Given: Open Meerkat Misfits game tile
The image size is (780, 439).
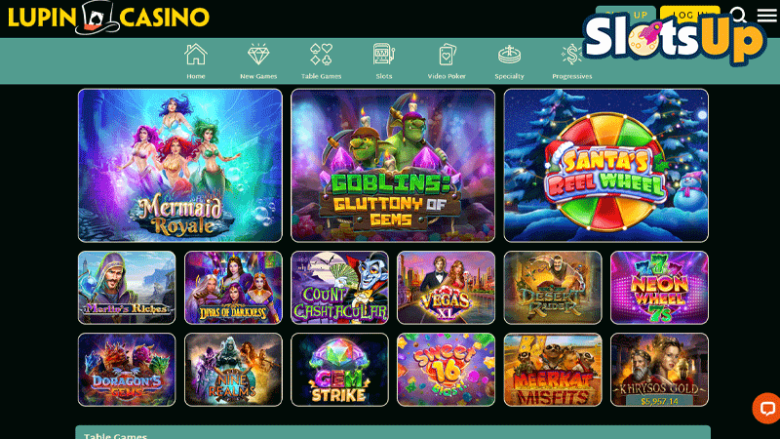Looking at the screenshot, I should click(x=553, y=369).
